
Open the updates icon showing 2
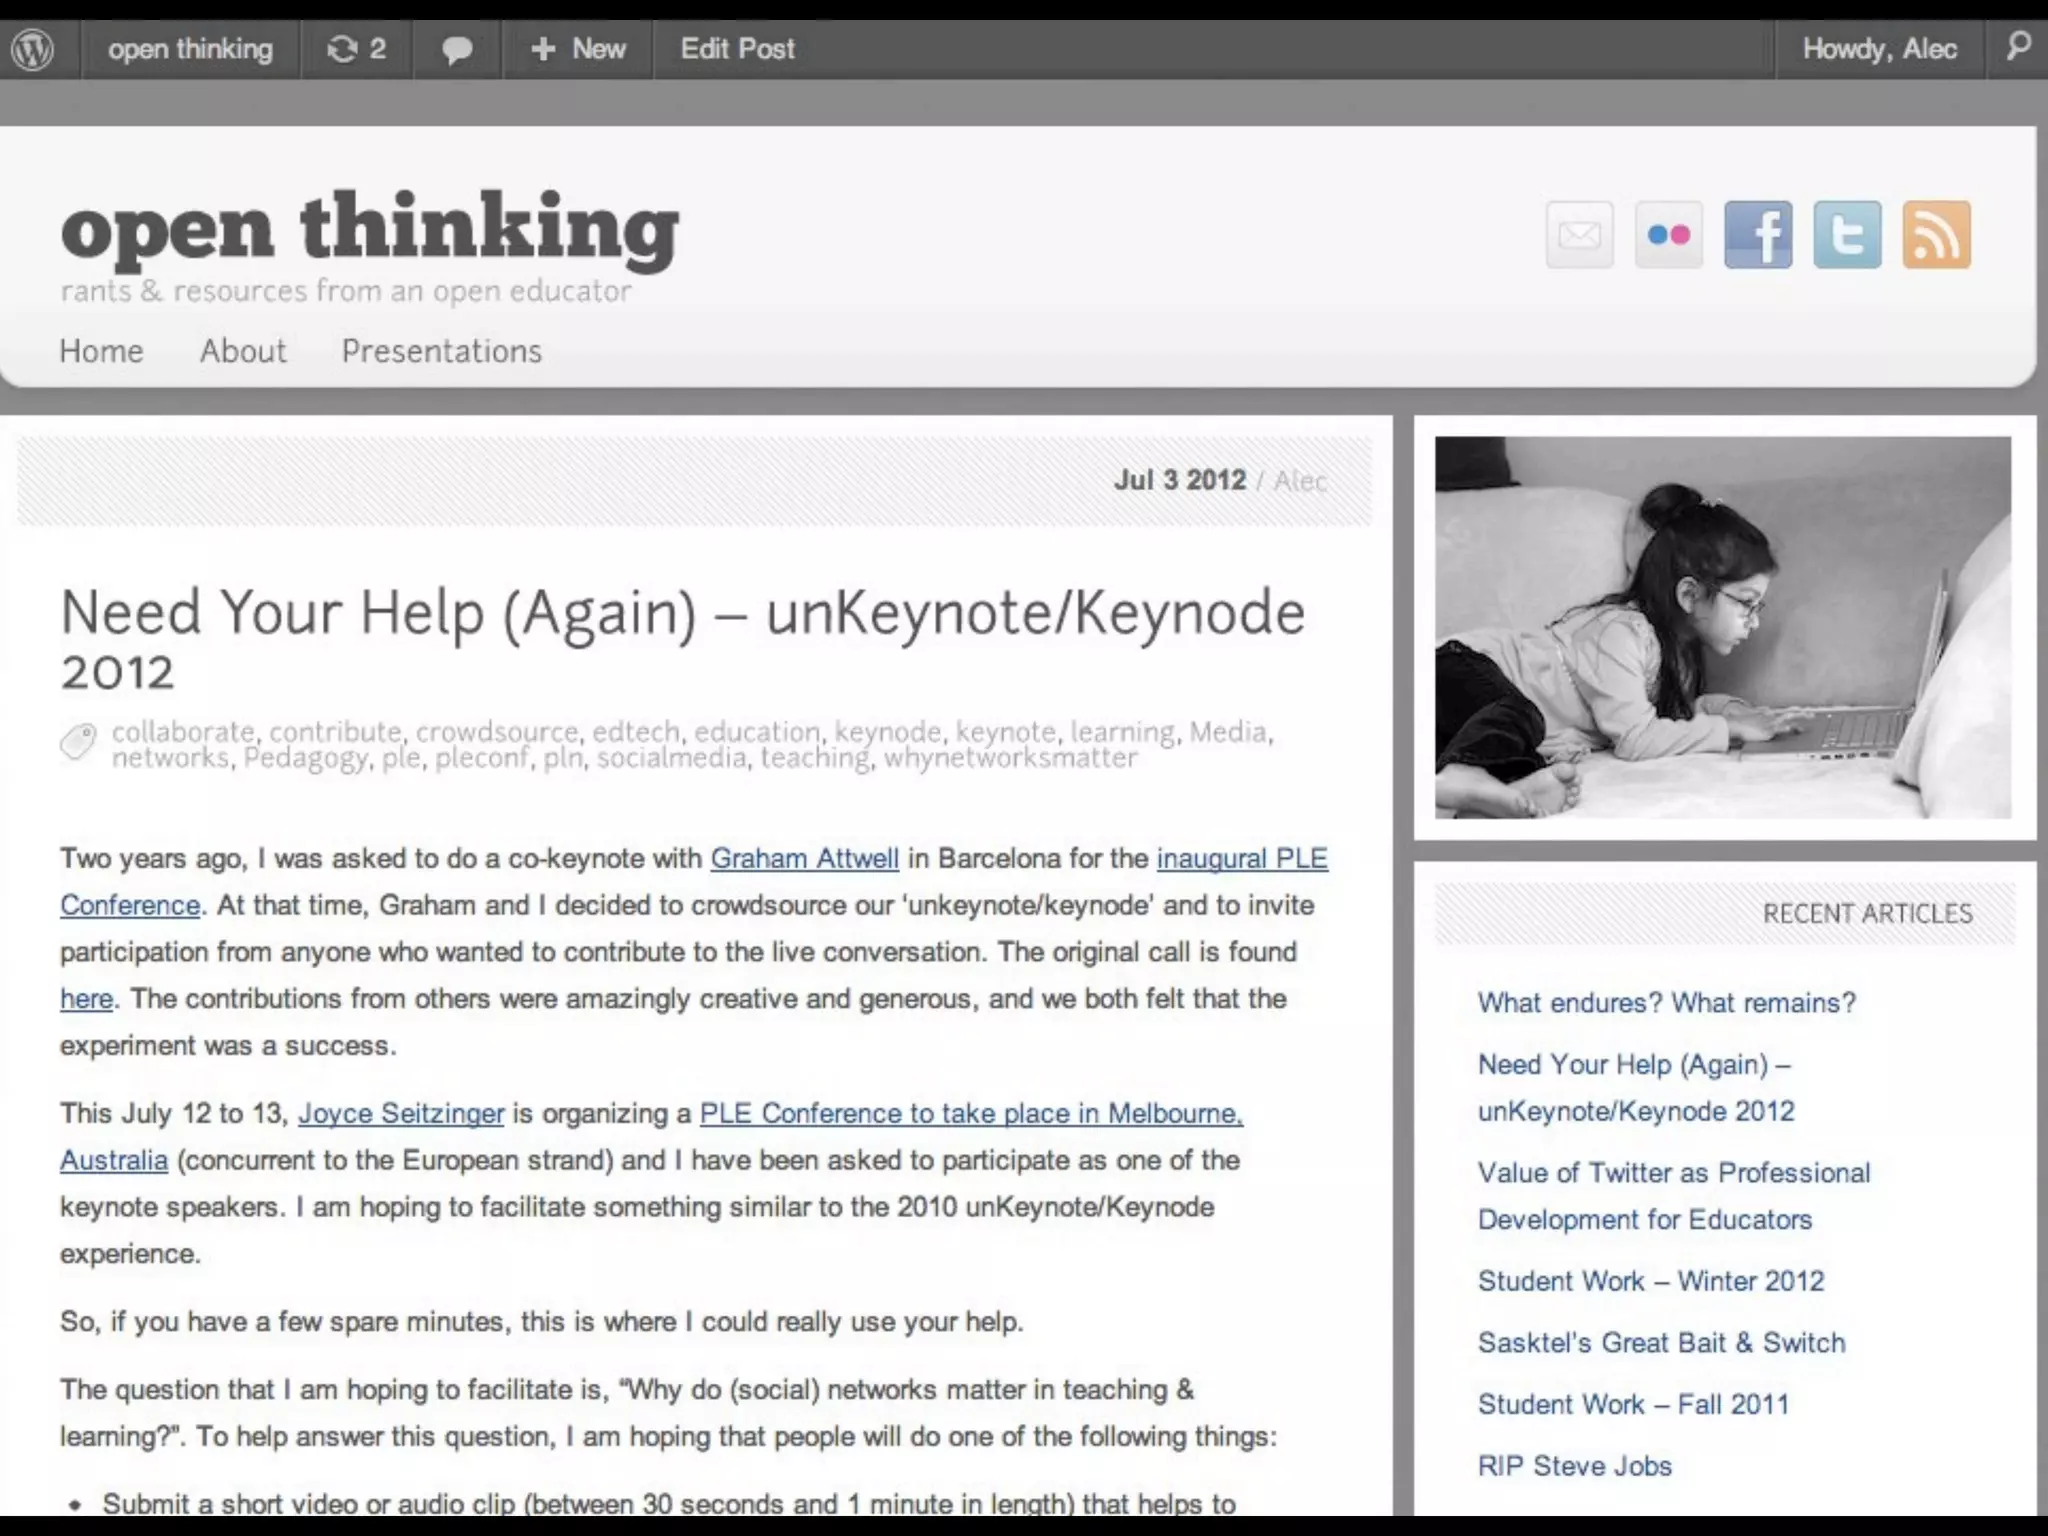click(356, 49)
